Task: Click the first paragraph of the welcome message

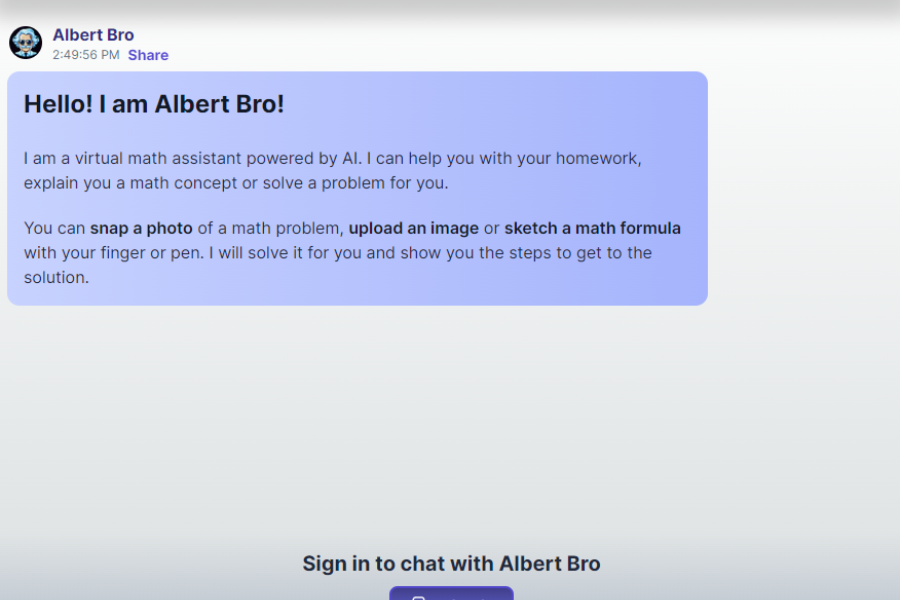Action: 332,170
